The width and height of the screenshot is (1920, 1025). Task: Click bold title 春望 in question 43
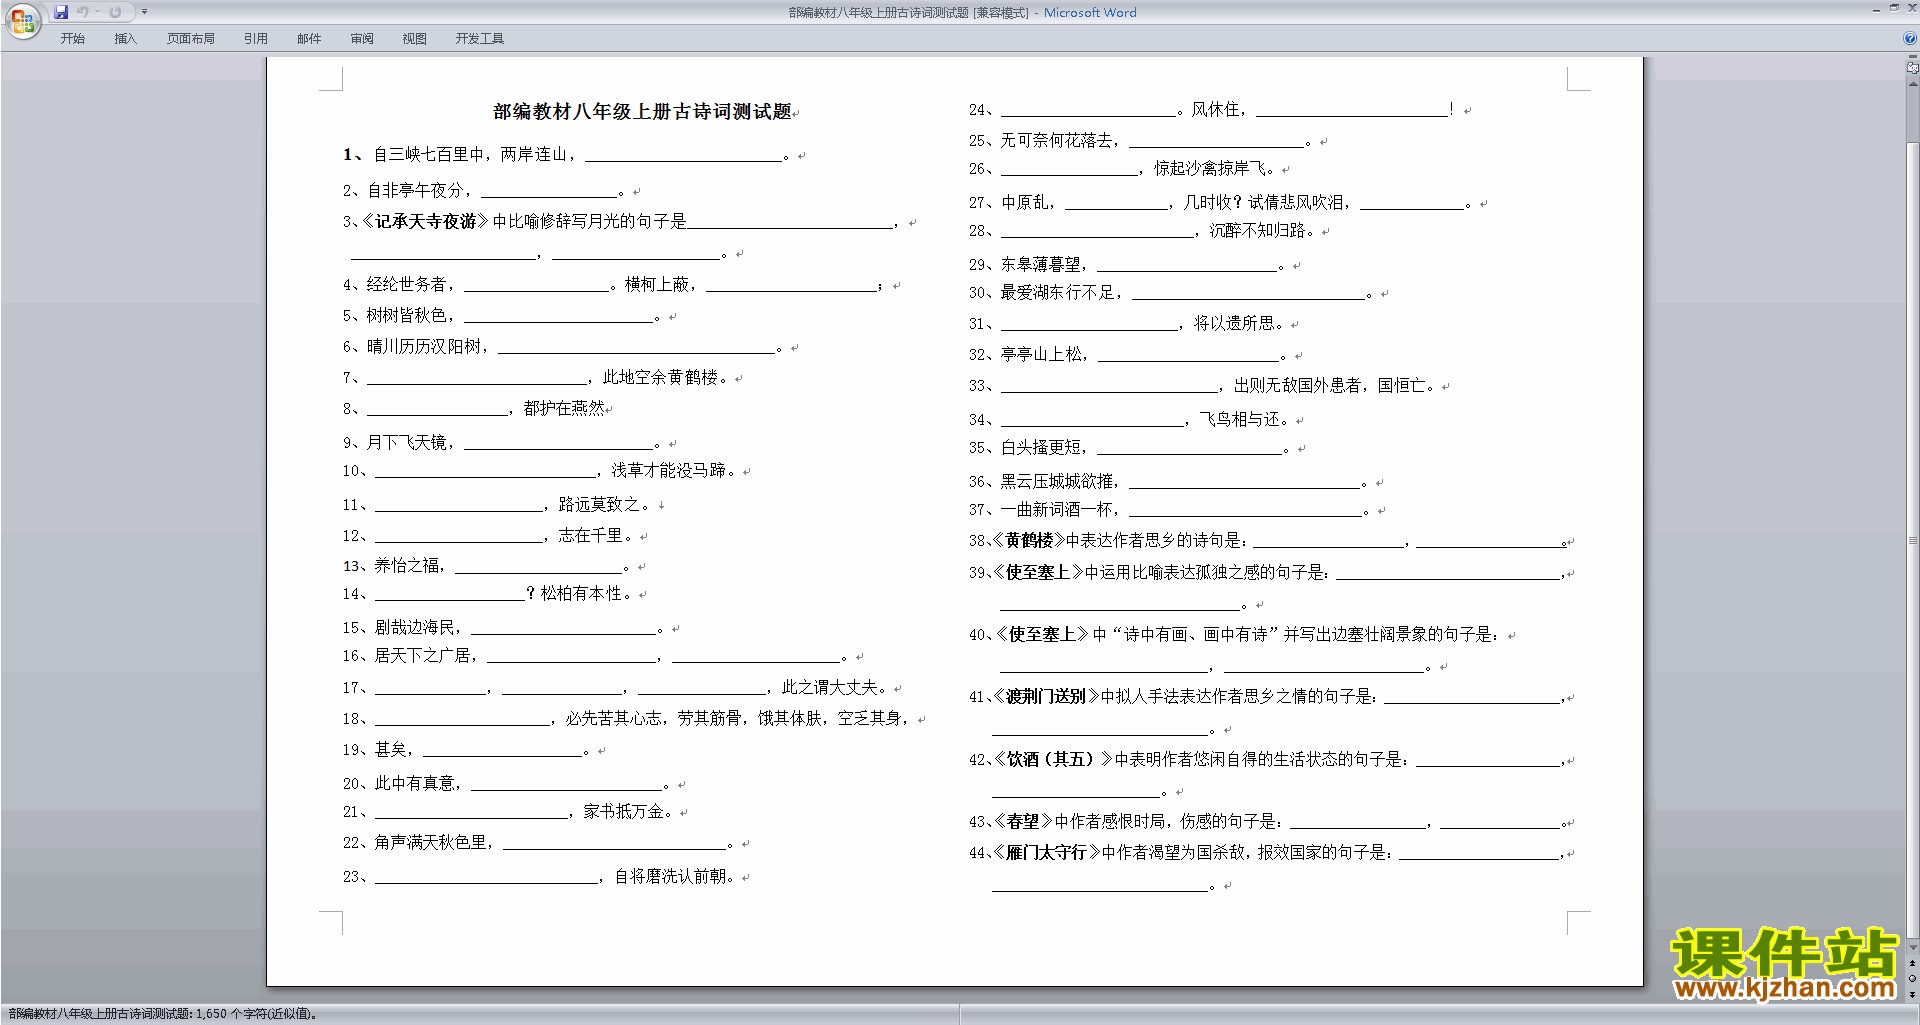pyautogui.click(x=1022, y=821)
